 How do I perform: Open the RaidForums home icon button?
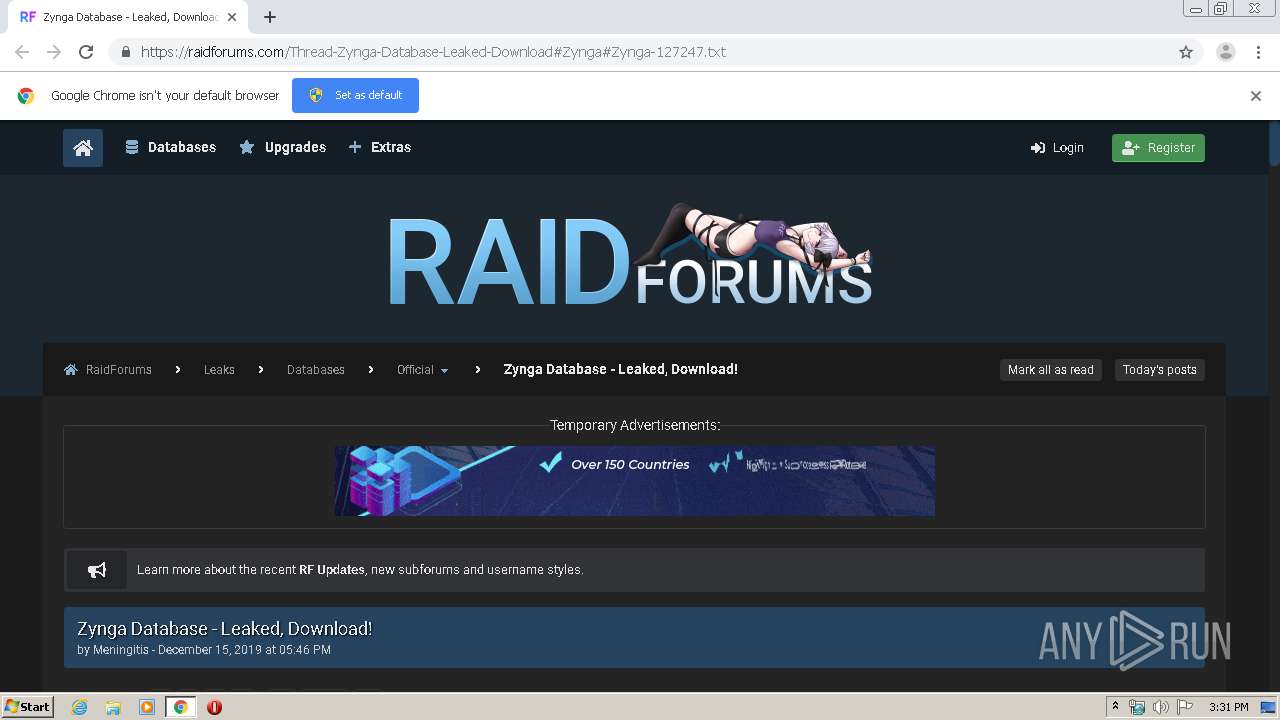[83, 147]
